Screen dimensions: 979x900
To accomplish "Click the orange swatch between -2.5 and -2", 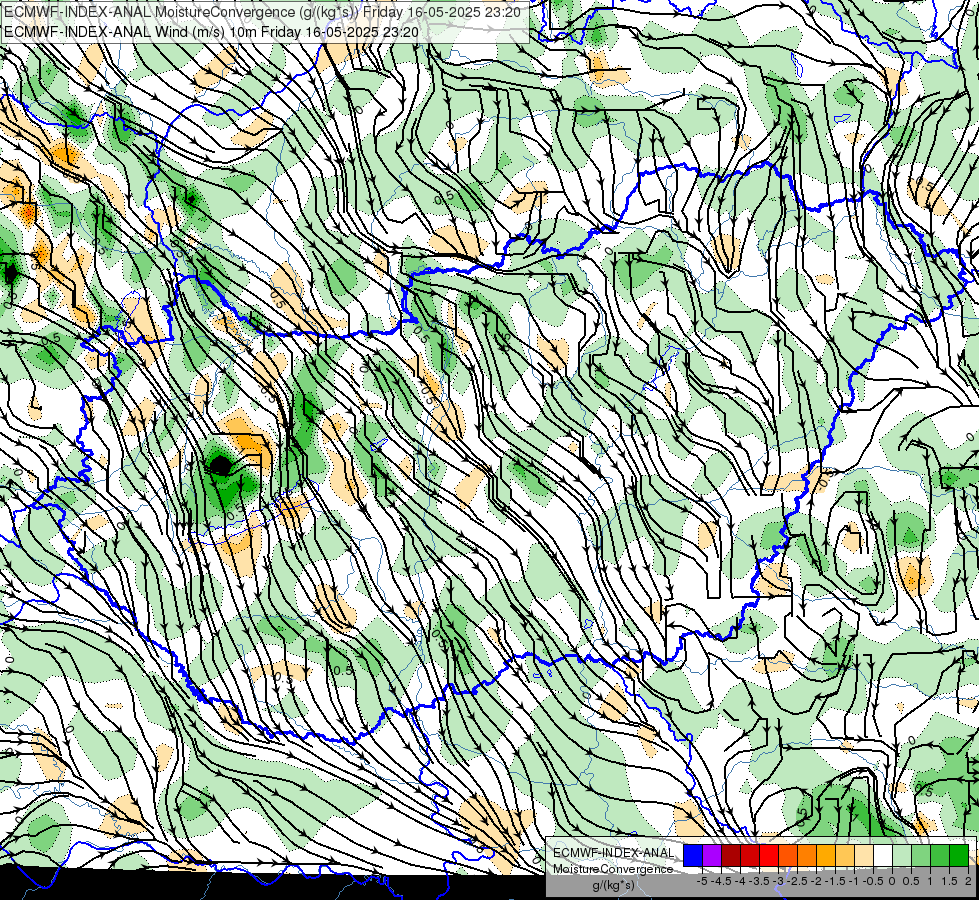I will 807,855.
